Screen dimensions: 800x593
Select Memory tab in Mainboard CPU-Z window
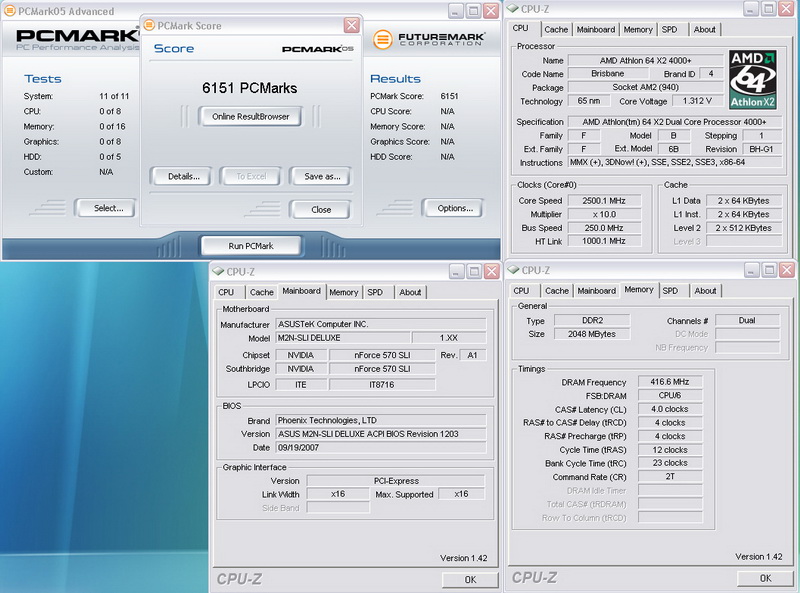(343, 292)
